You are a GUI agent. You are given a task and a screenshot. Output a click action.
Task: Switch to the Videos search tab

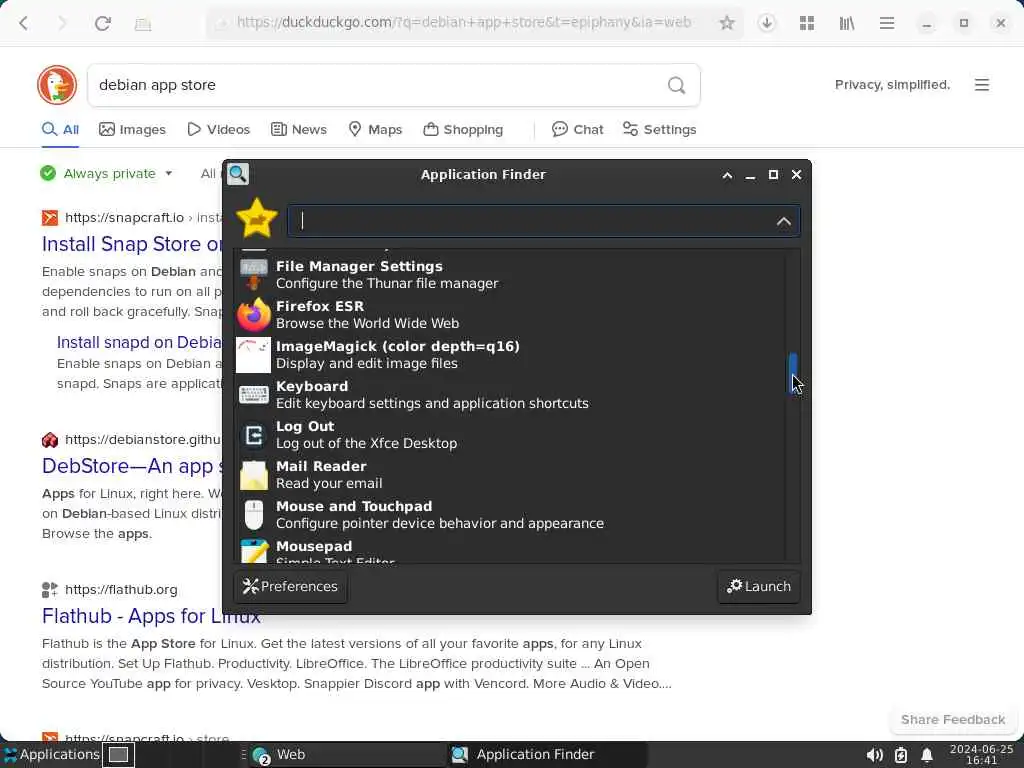[x=219, y=129]
